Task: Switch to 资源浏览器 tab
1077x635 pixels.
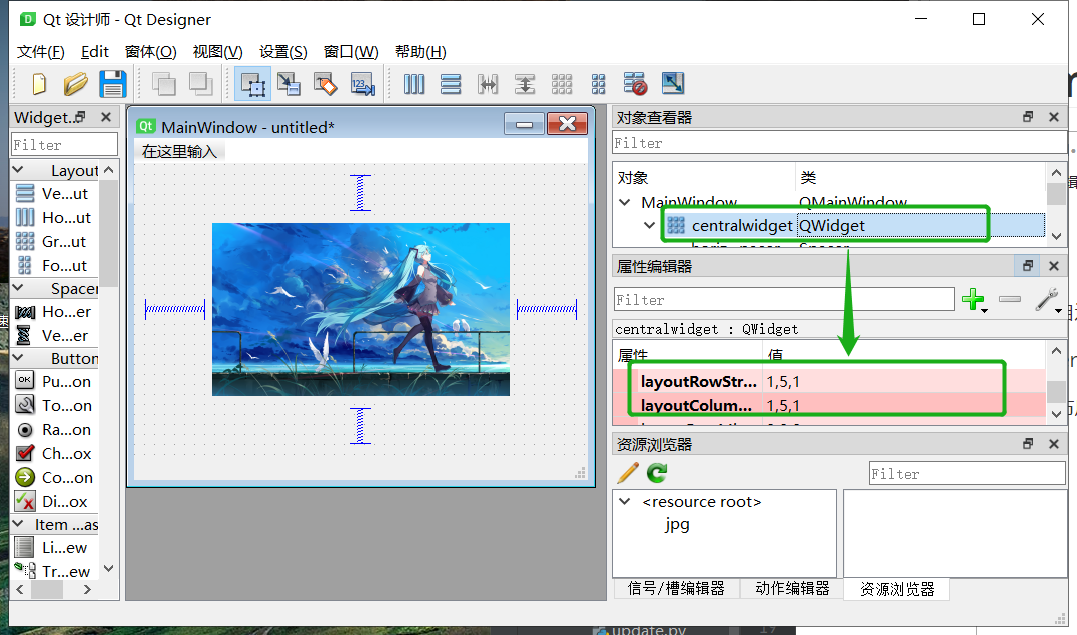Action: click(897, 590)
